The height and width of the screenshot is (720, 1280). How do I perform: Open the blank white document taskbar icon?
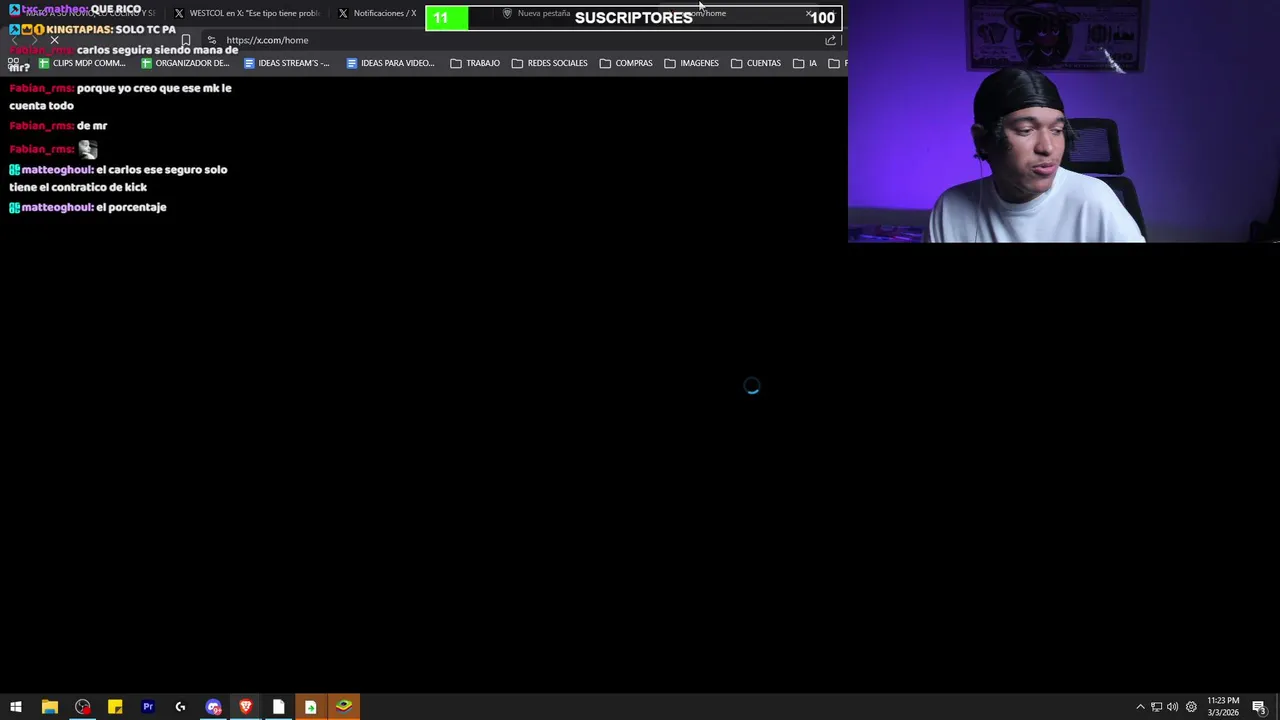pos(278,707)
